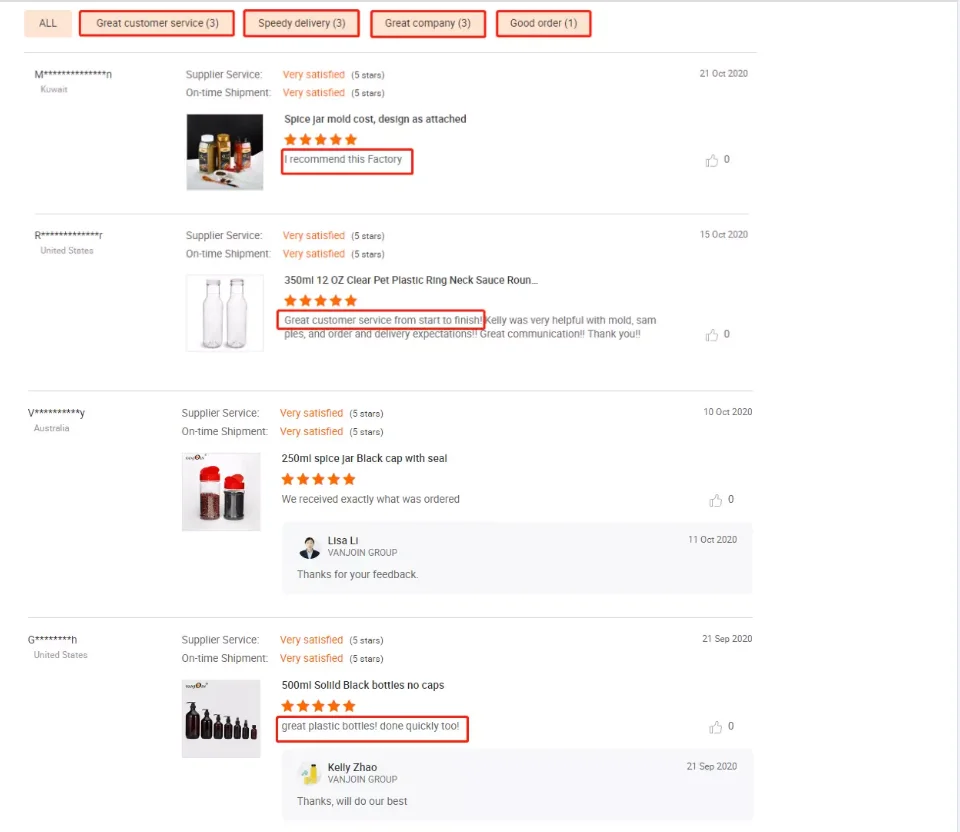The width and height of the screenshot is (960, 832).
Task: Filter reviews by Speedy delivery (3)
Action: click(301, 23)
